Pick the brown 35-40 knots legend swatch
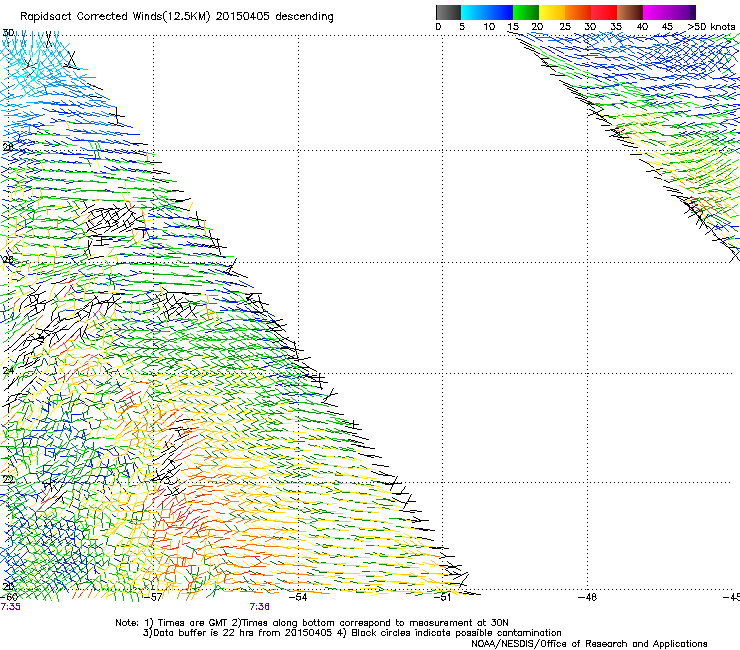This screenshot has width=740, height=650. 630,12
